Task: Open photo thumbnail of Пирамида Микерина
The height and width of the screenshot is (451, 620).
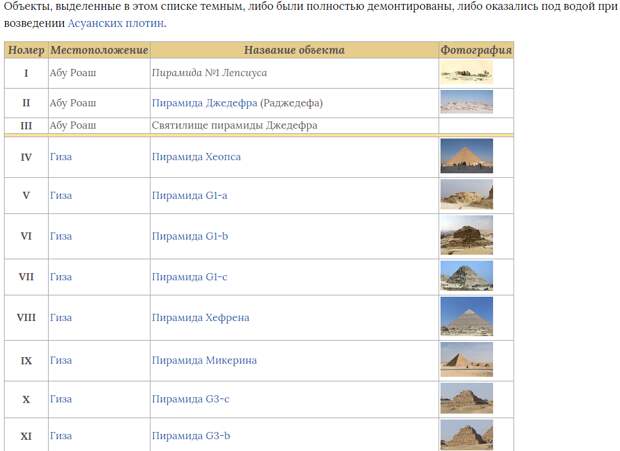Action: click(x=467, y=360)
